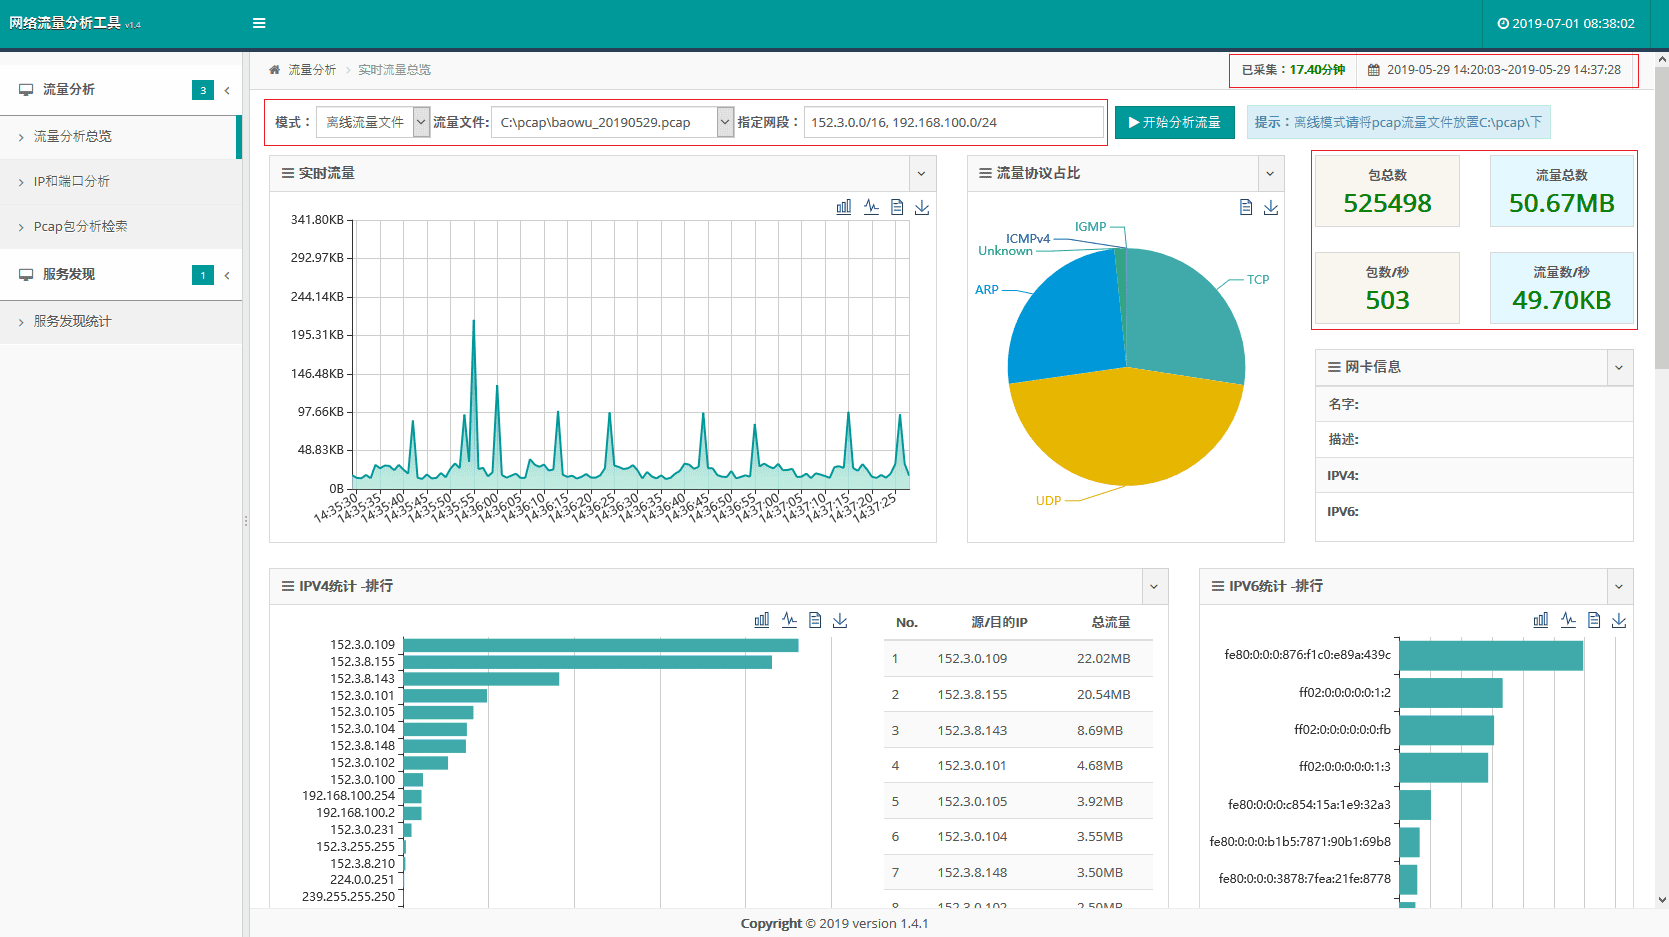This screenshot has width=1669, height=937.
Task: Show data view for real-time traffic chart
Action: [x=897, y=207]
